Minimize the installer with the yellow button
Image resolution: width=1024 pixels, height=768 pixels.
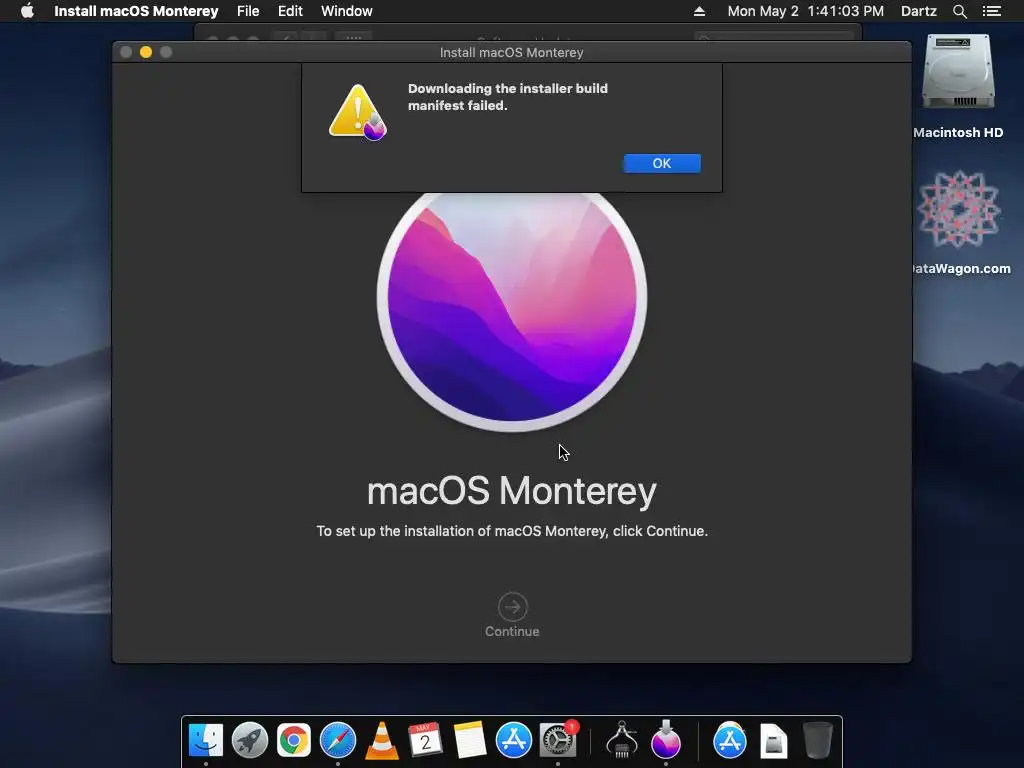pyautogui.click(x=146, y=52)
